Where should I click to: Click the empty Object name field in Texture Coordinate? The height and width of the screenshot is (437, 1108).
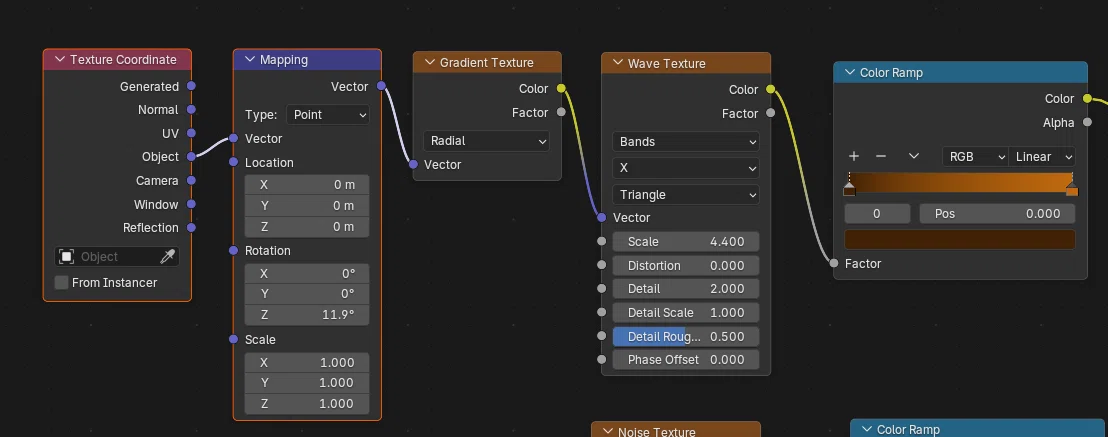point(117,257)
